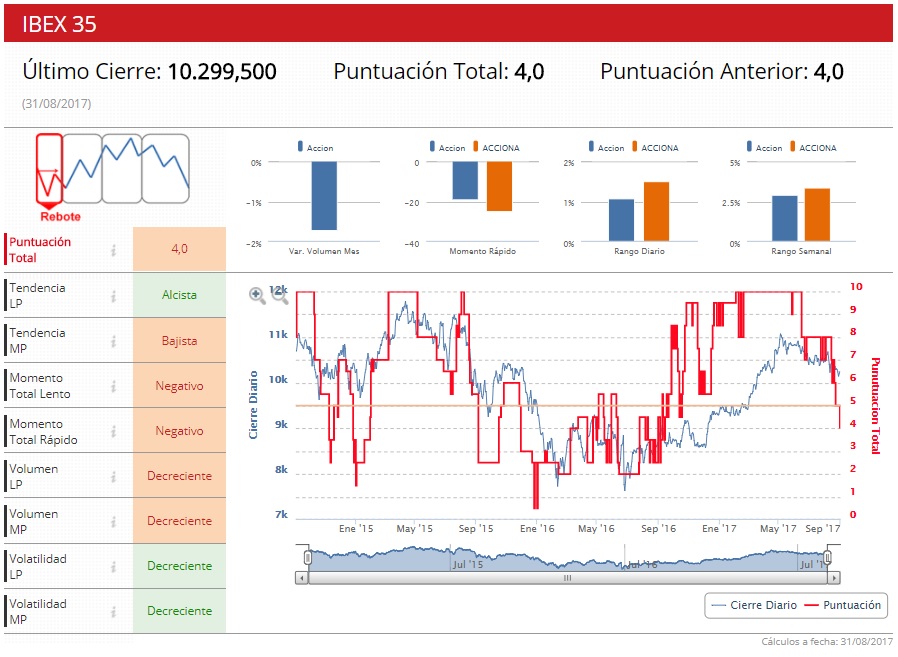This screenshot has height=657, width=898.
Task: Click Decreciente value for Volumen LP
Action: pos(179,476)
